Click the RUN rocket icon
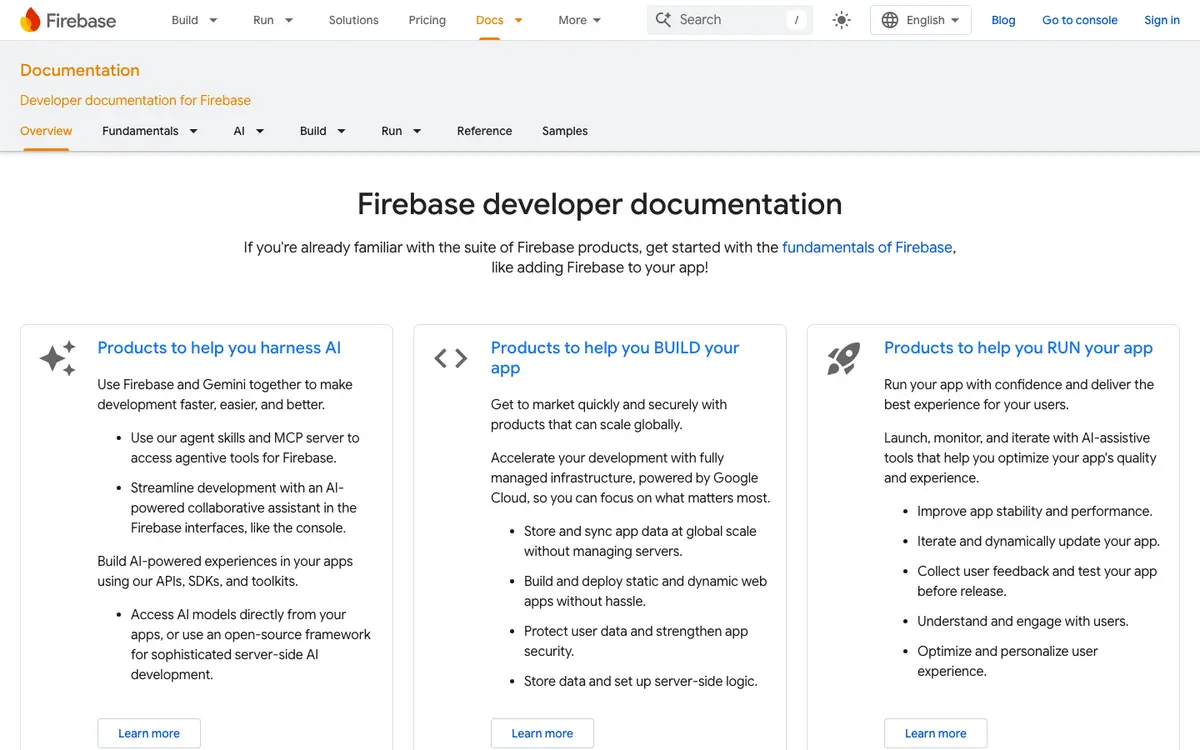Screen dimensions: 1200x750 point(844,358)
